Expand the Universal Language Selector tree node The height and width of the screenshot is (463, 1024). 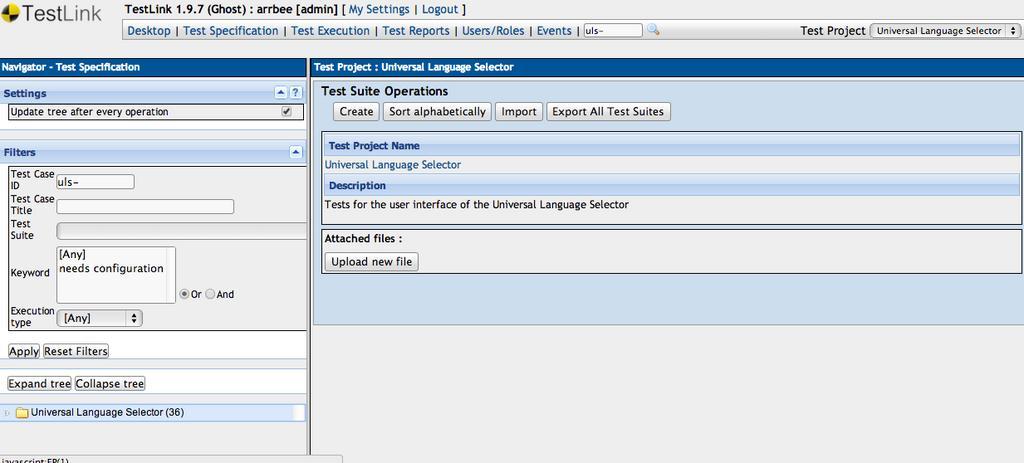click(x=7, y=413)
